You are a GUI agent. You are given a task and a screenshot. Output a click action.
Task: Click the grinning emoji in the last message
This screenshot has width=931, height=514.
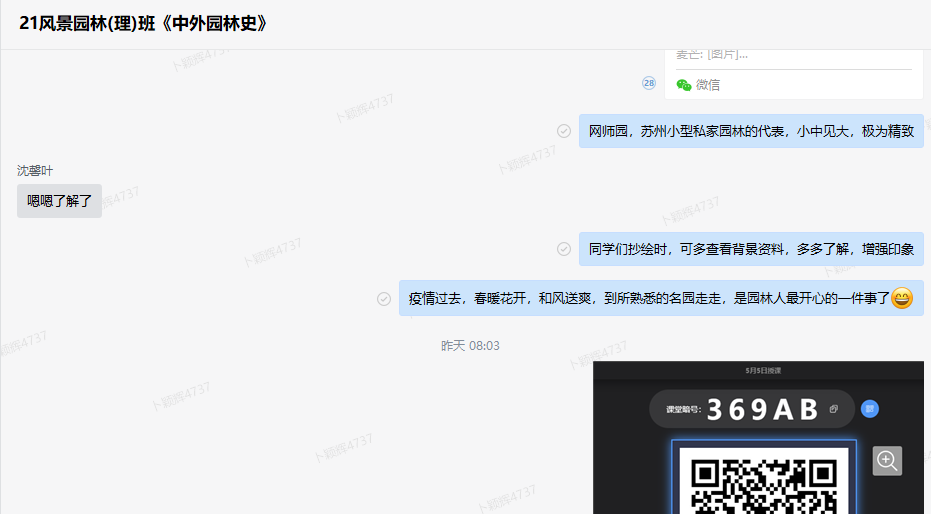click(x=902, y=298)
